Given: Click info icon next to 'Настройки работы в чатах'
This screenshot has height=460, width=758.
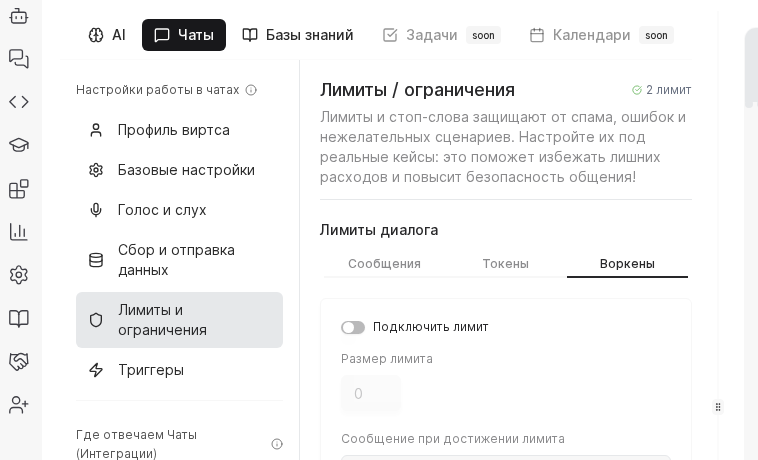Looking at the screenshot, I should pos(251,90).
